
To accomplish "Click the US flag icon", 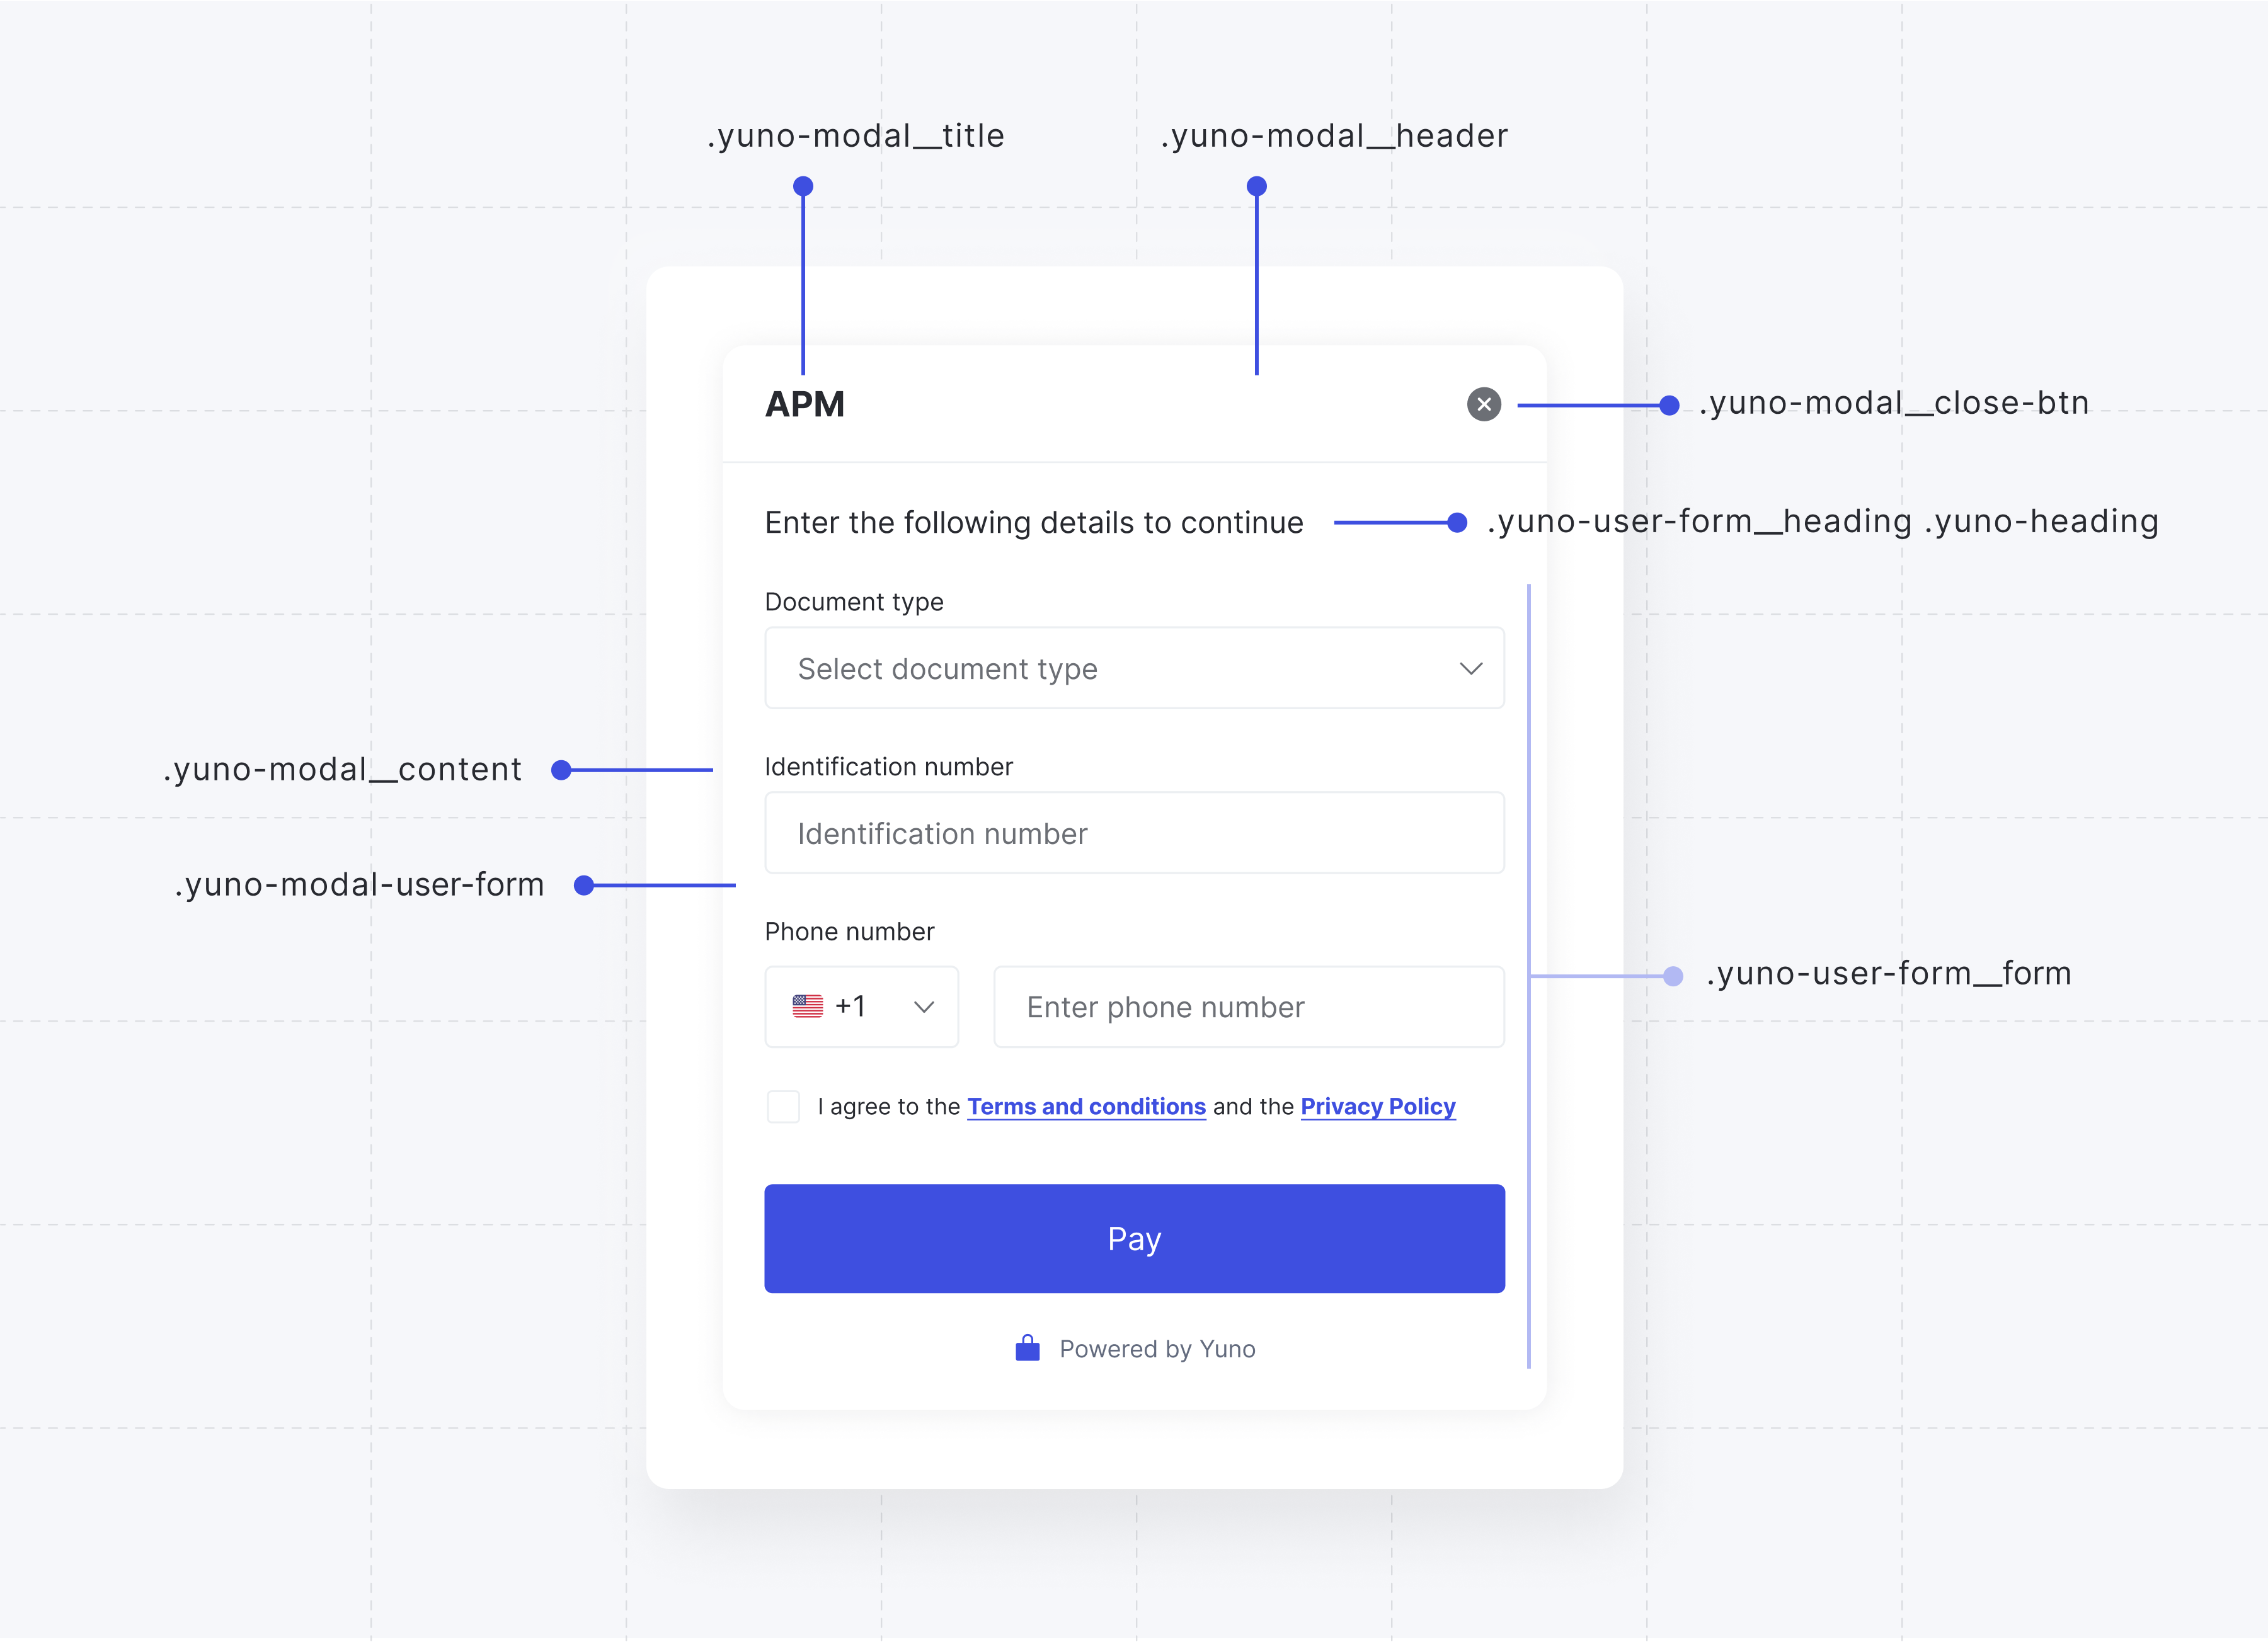I will [807, 1006].
